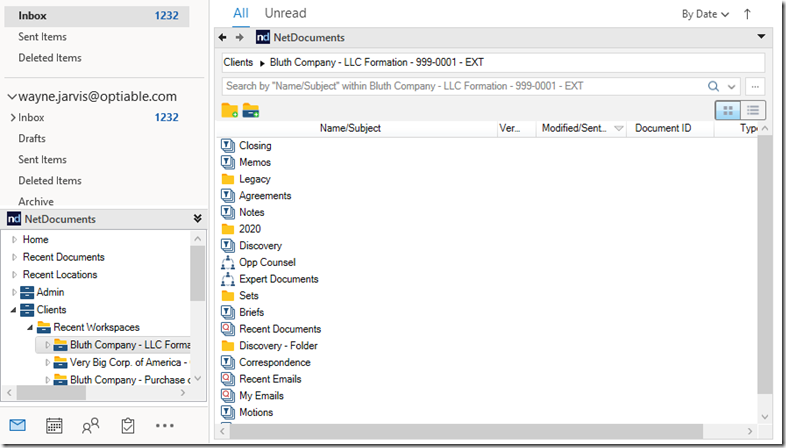
Task: Click the Document ID column header
Action: coord(663,128)
